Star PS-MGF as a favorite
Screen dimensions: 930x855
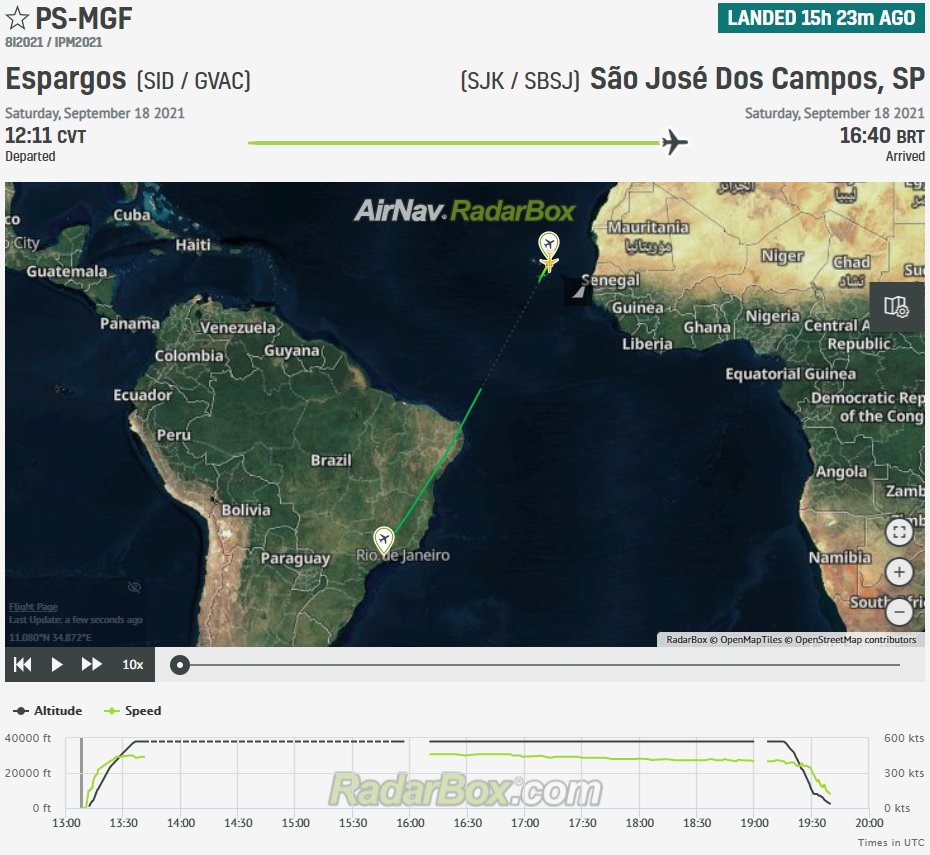pyautogui.click(x=17, y=18)
